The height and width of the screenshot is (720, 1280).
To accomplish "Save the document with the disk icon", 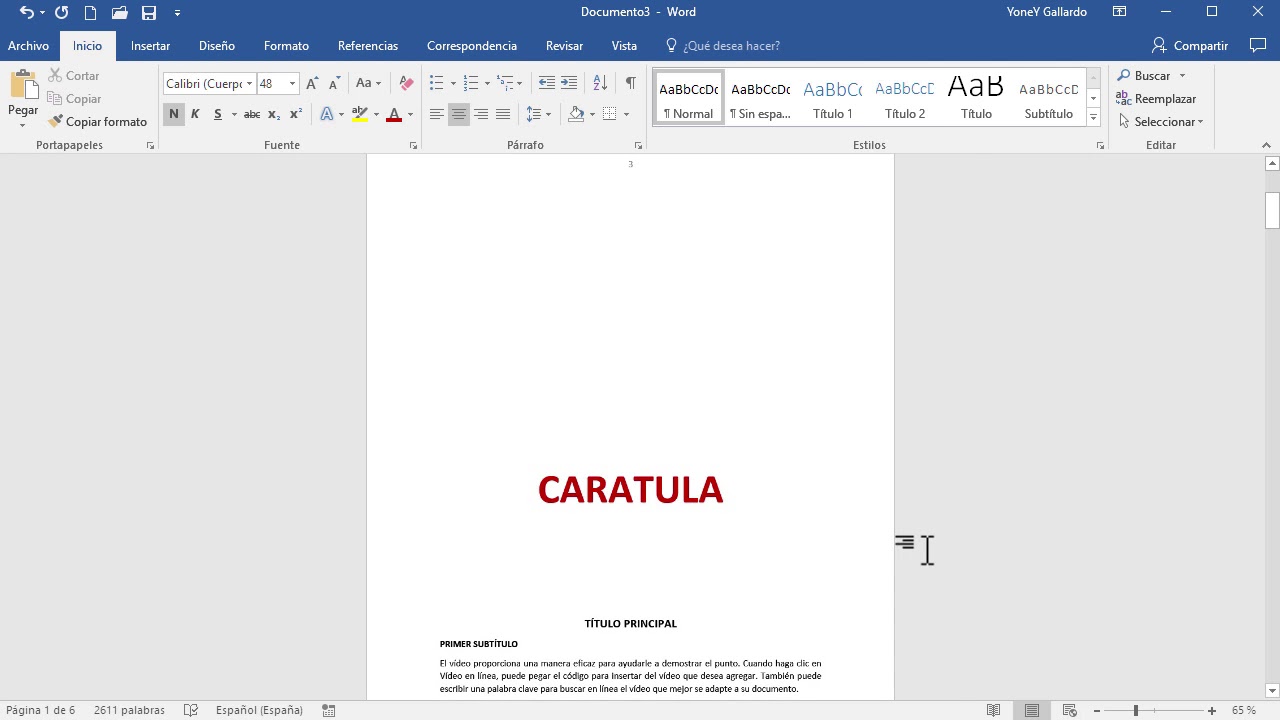I will (x=149, y=12).
